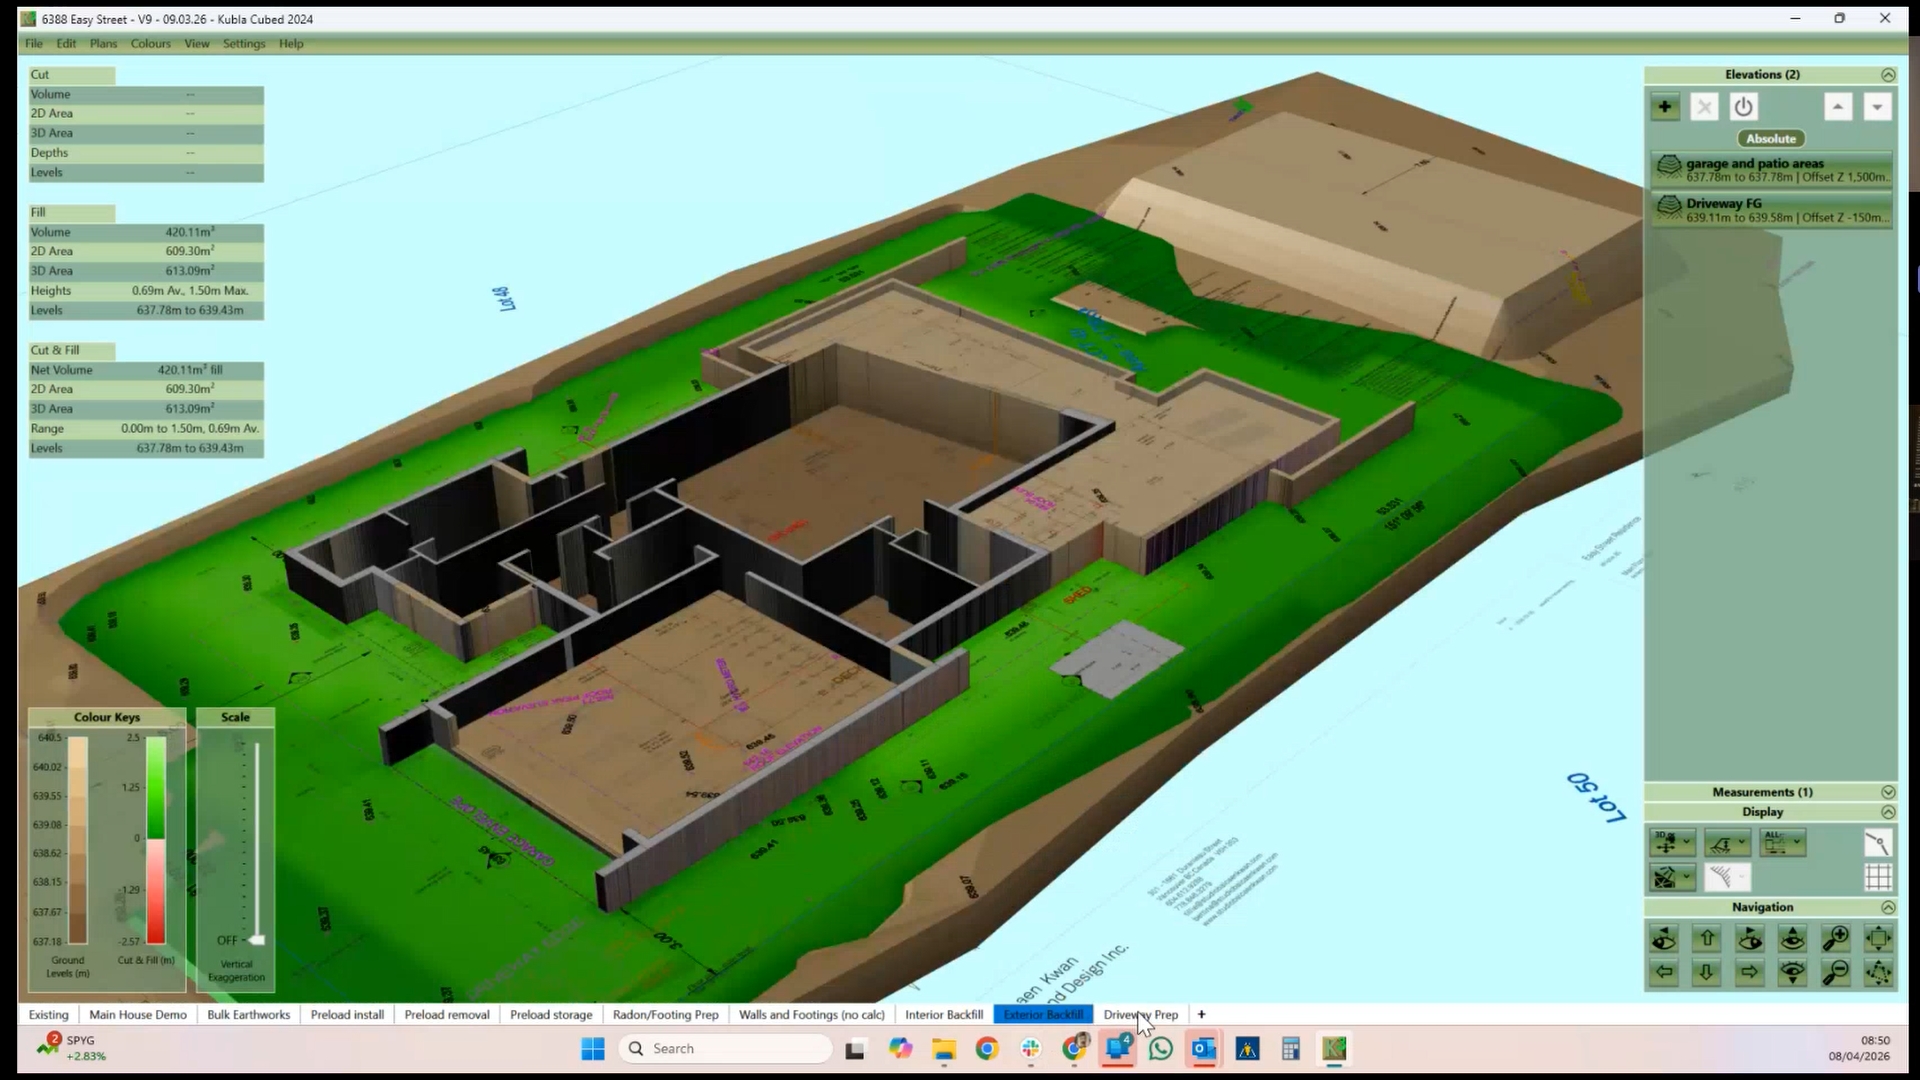
Task: Toggle the grid display button
Action: click(1878, 877)
